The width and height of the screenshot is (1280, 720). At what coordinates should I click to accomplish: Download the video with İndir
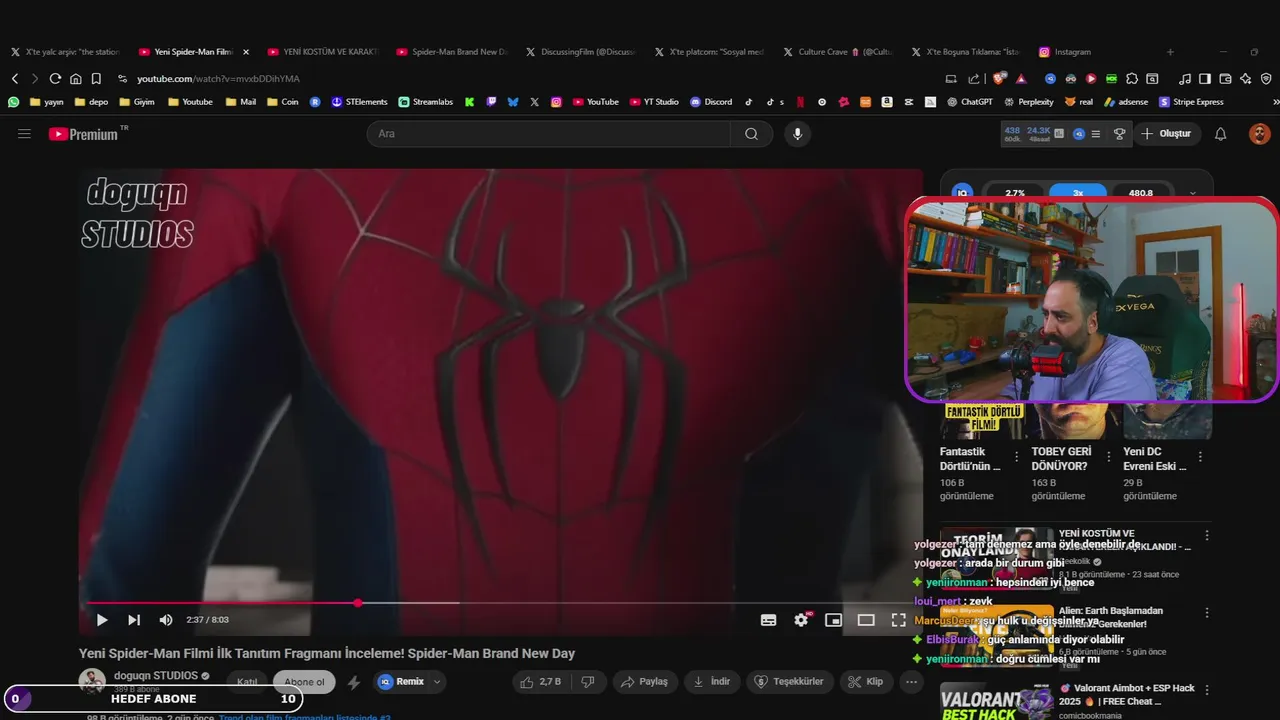point(712,682)
